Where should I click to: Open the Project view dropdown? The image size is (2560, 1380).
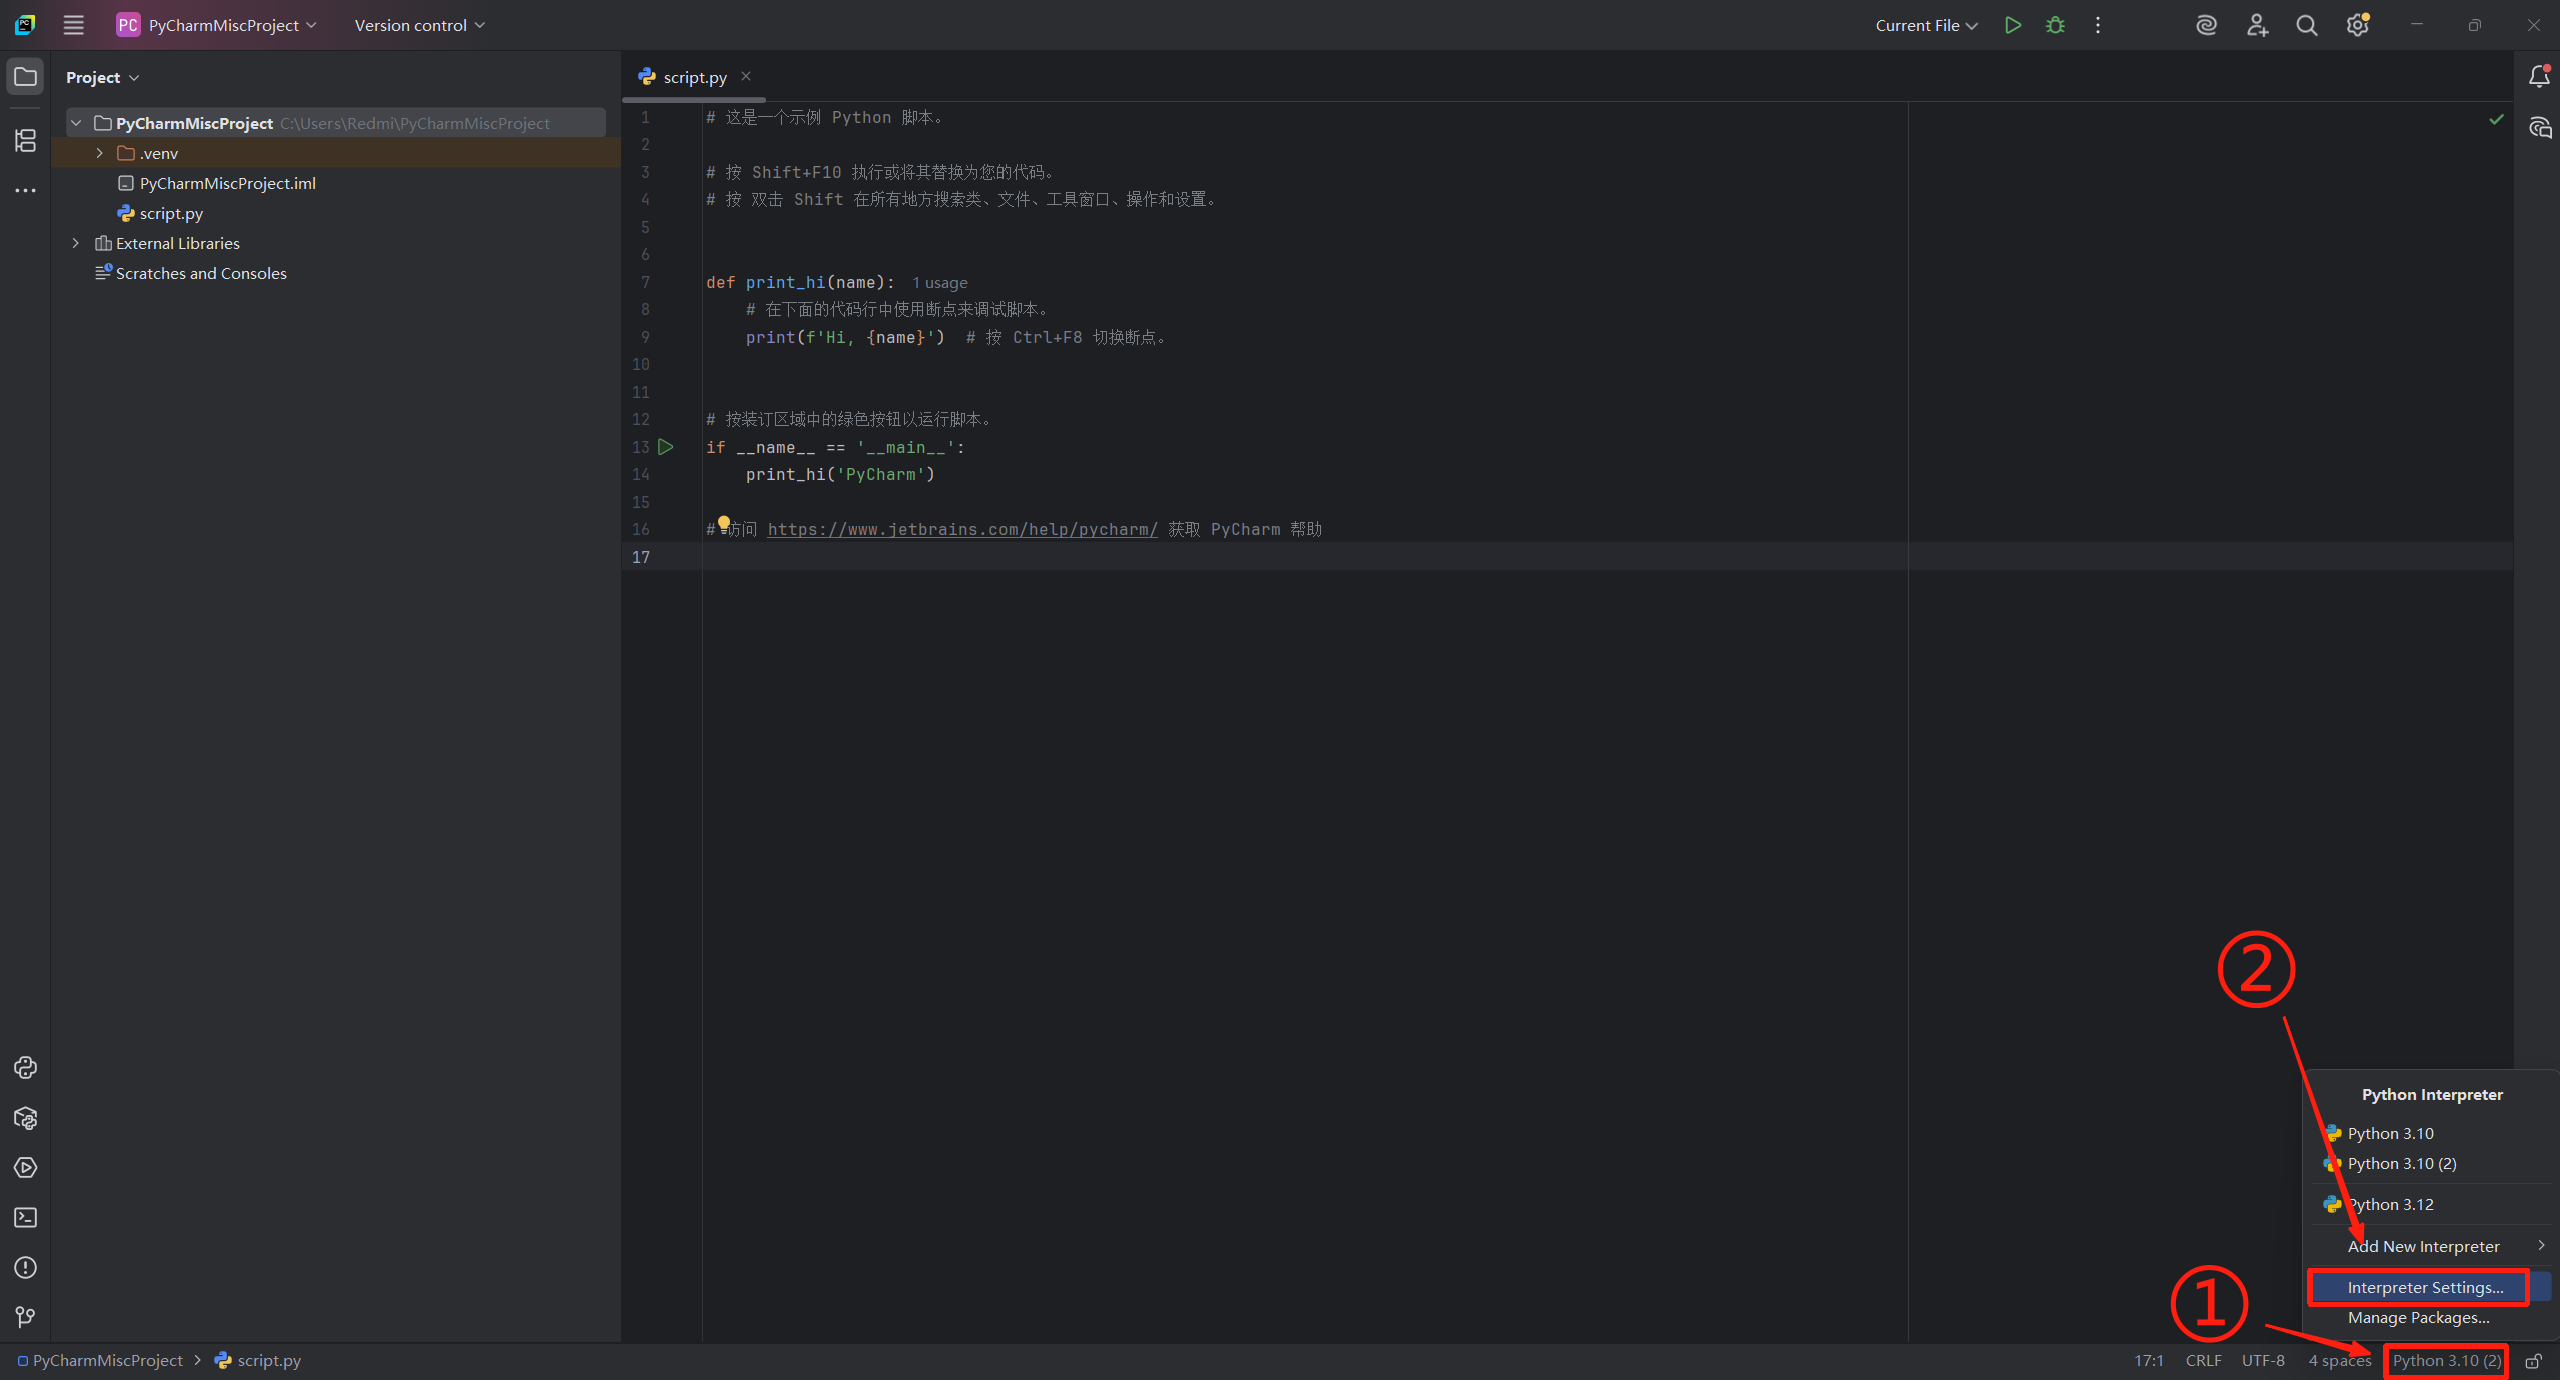pyautogui.click(x=103, y=77)
